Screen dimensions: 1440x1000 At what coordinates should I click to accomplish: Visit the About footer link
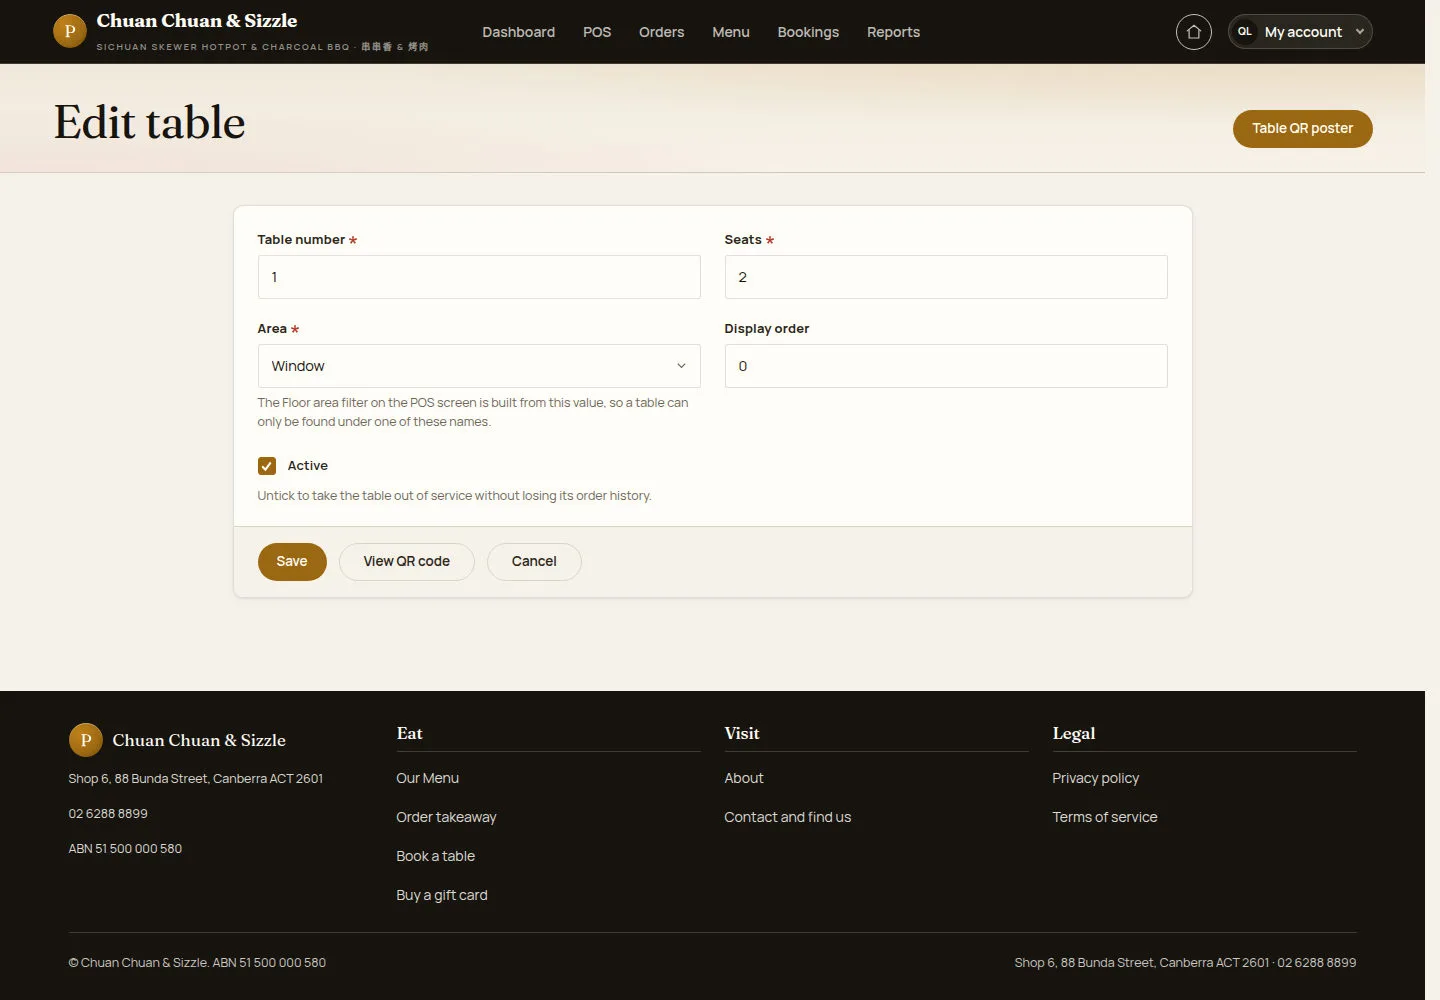[x=744, y=778]
